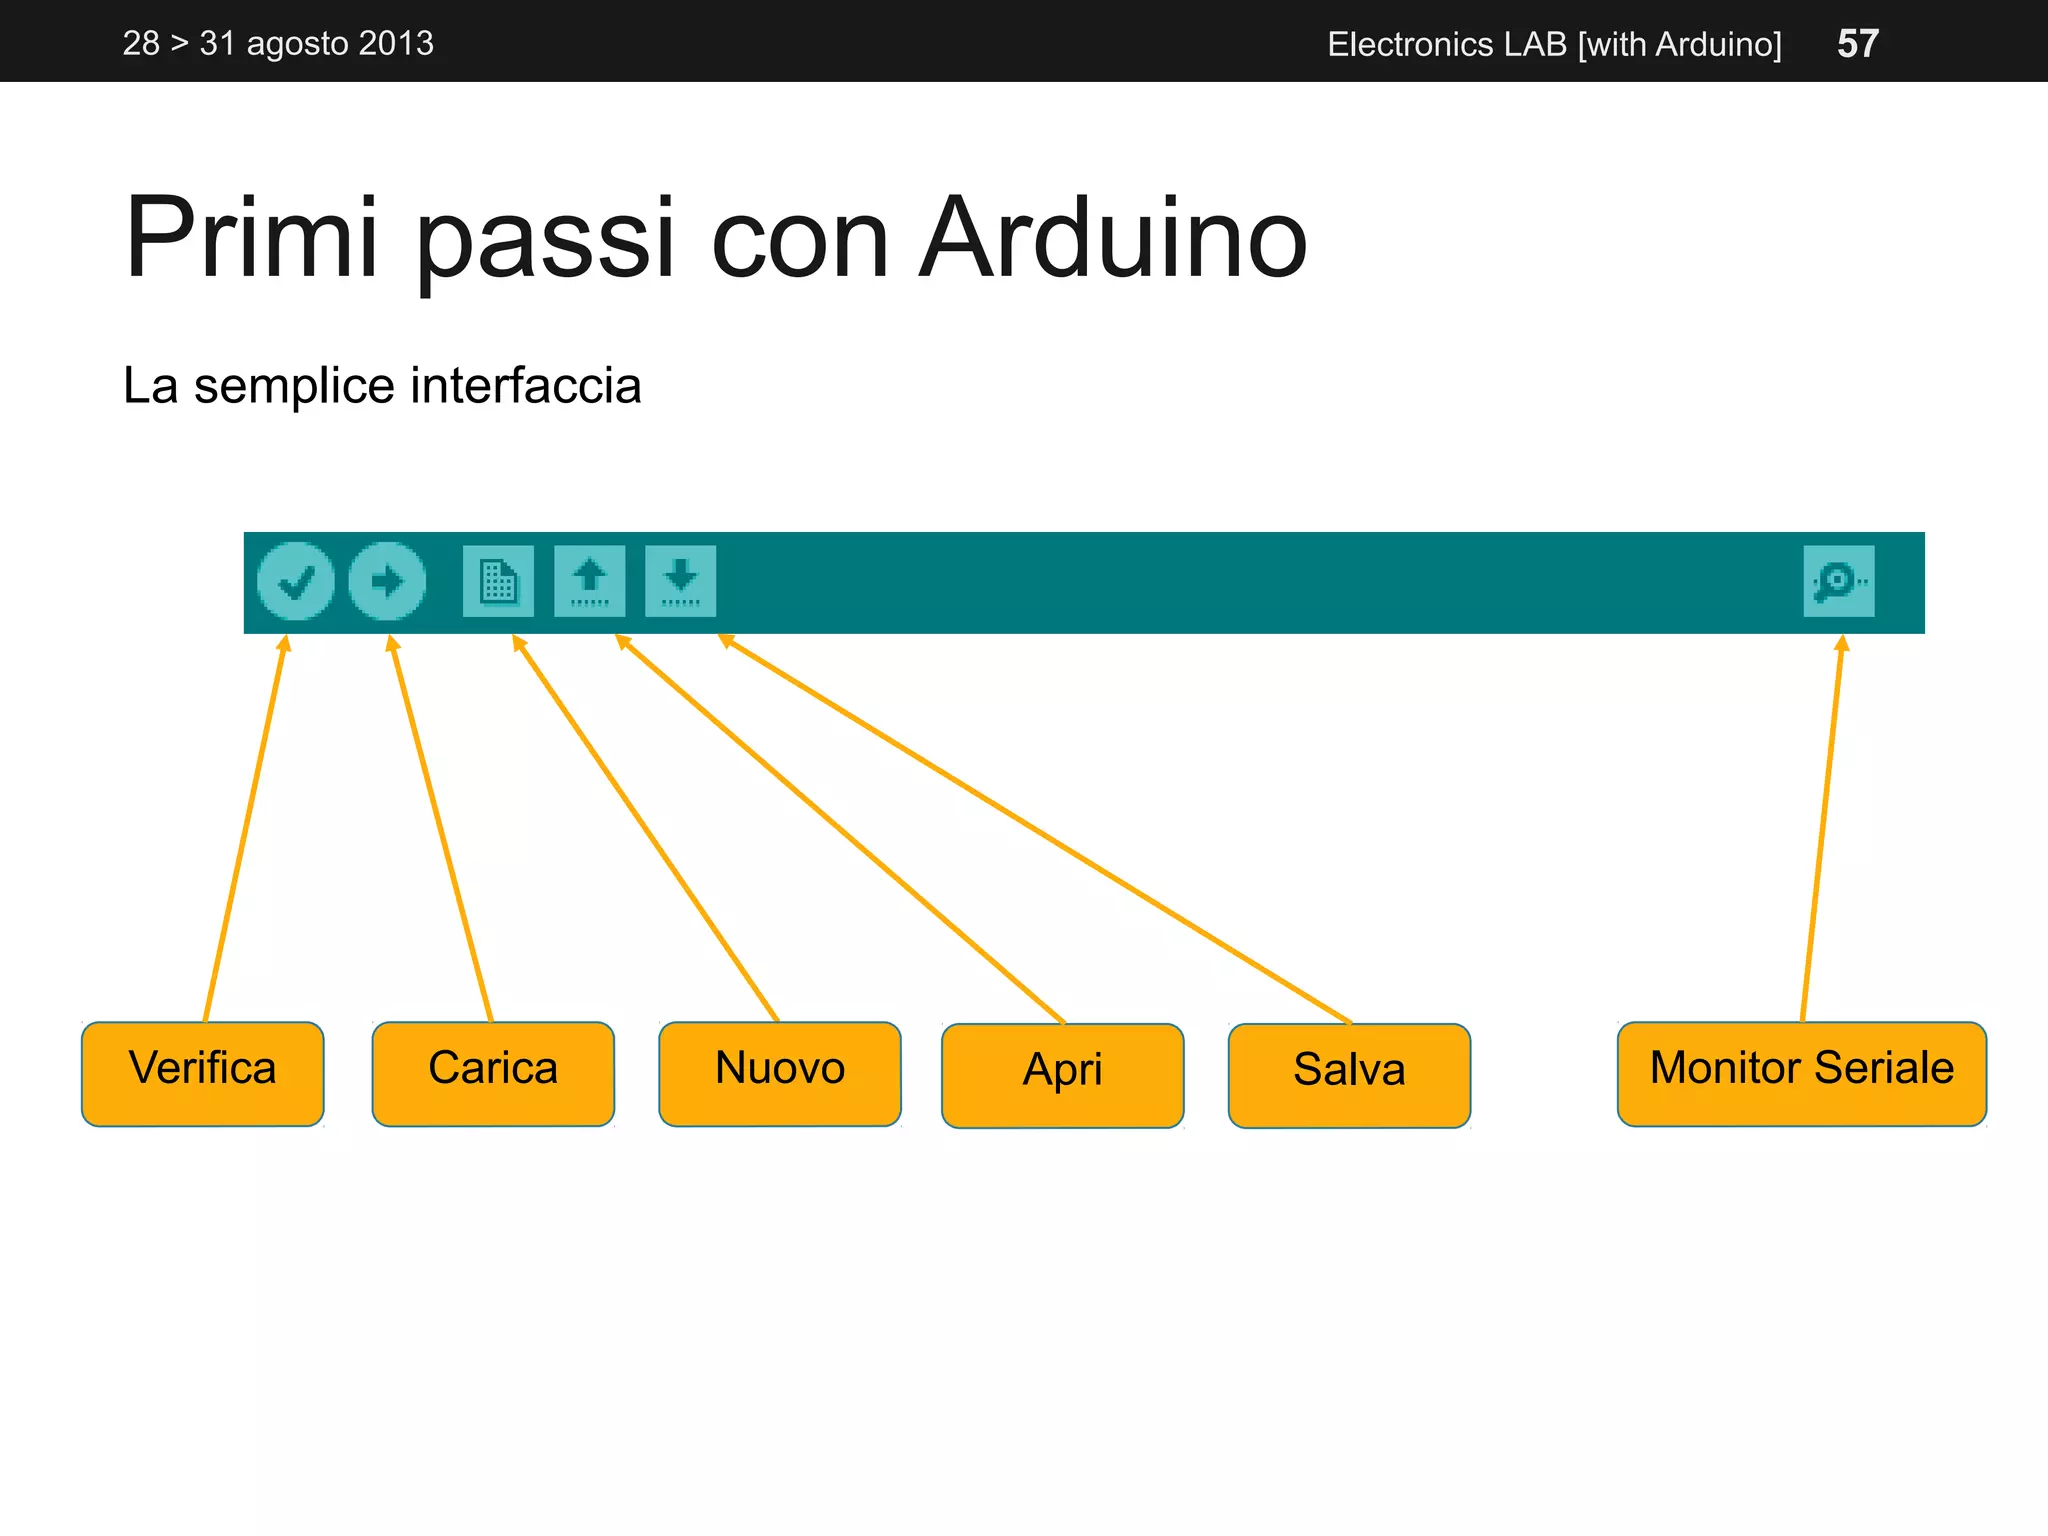Click the Open sketch up-arrow icon
2048x1536 pixels.
click(x=590, y=581)
